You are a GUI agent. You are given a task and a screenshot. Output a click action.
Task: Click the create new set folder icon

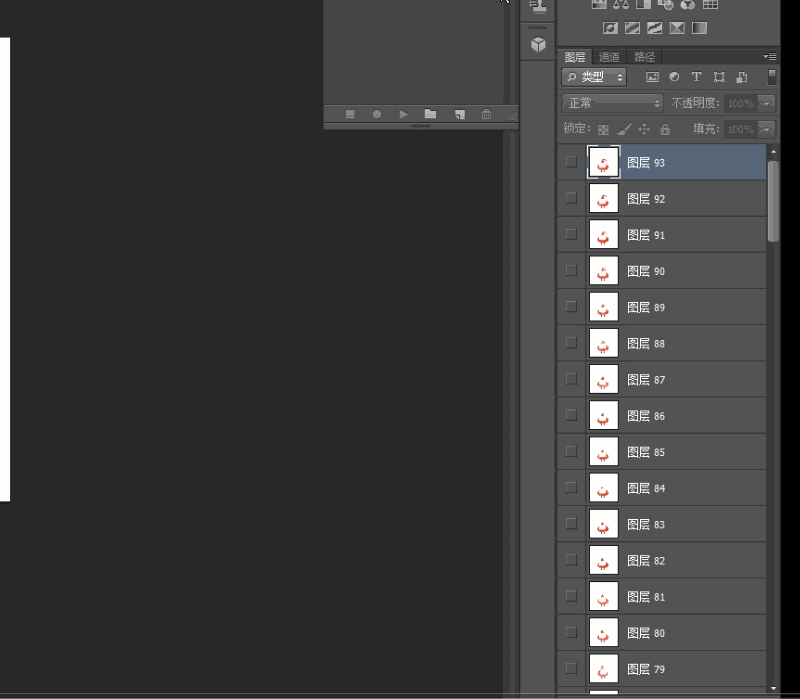[431, 114]
